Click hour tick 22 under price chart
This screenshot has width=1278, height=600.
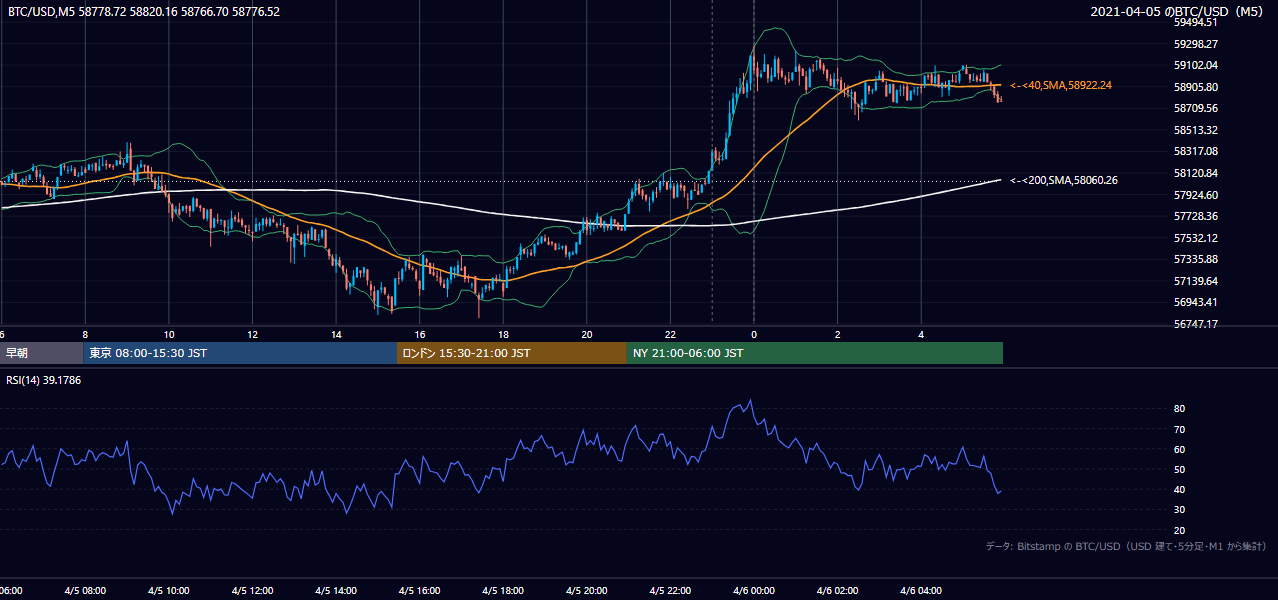[x=670, y=335]
